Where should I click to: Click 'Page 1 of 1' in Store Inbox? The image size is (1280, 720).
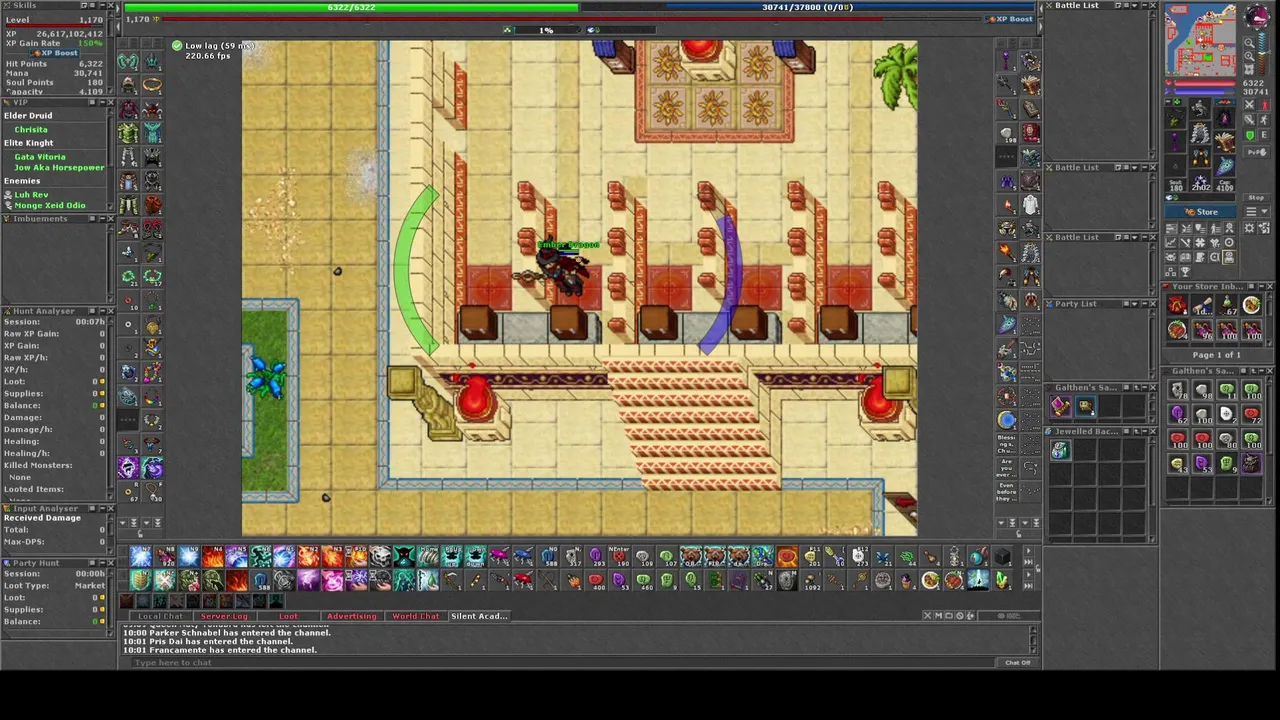pyautogui.click(x=1216, y=355)
